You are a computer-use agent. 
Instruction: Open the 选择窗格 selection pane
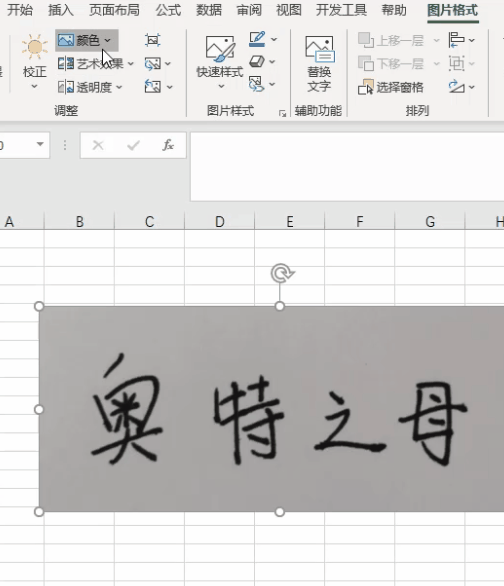(x=390, y=87)
